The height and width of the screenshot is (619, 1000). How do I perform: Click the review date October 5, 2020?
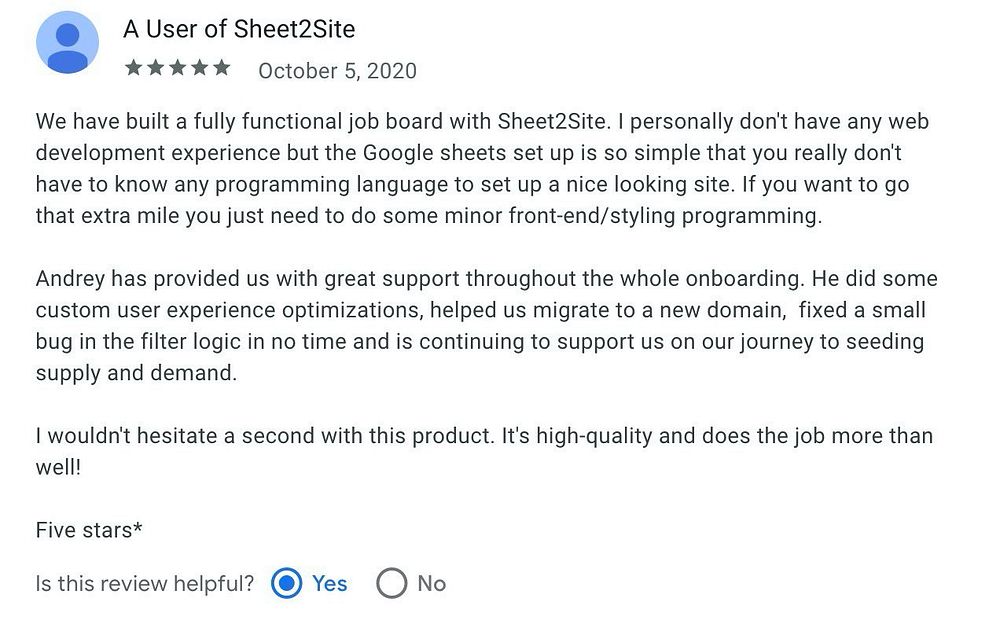(x=337, y=71)
